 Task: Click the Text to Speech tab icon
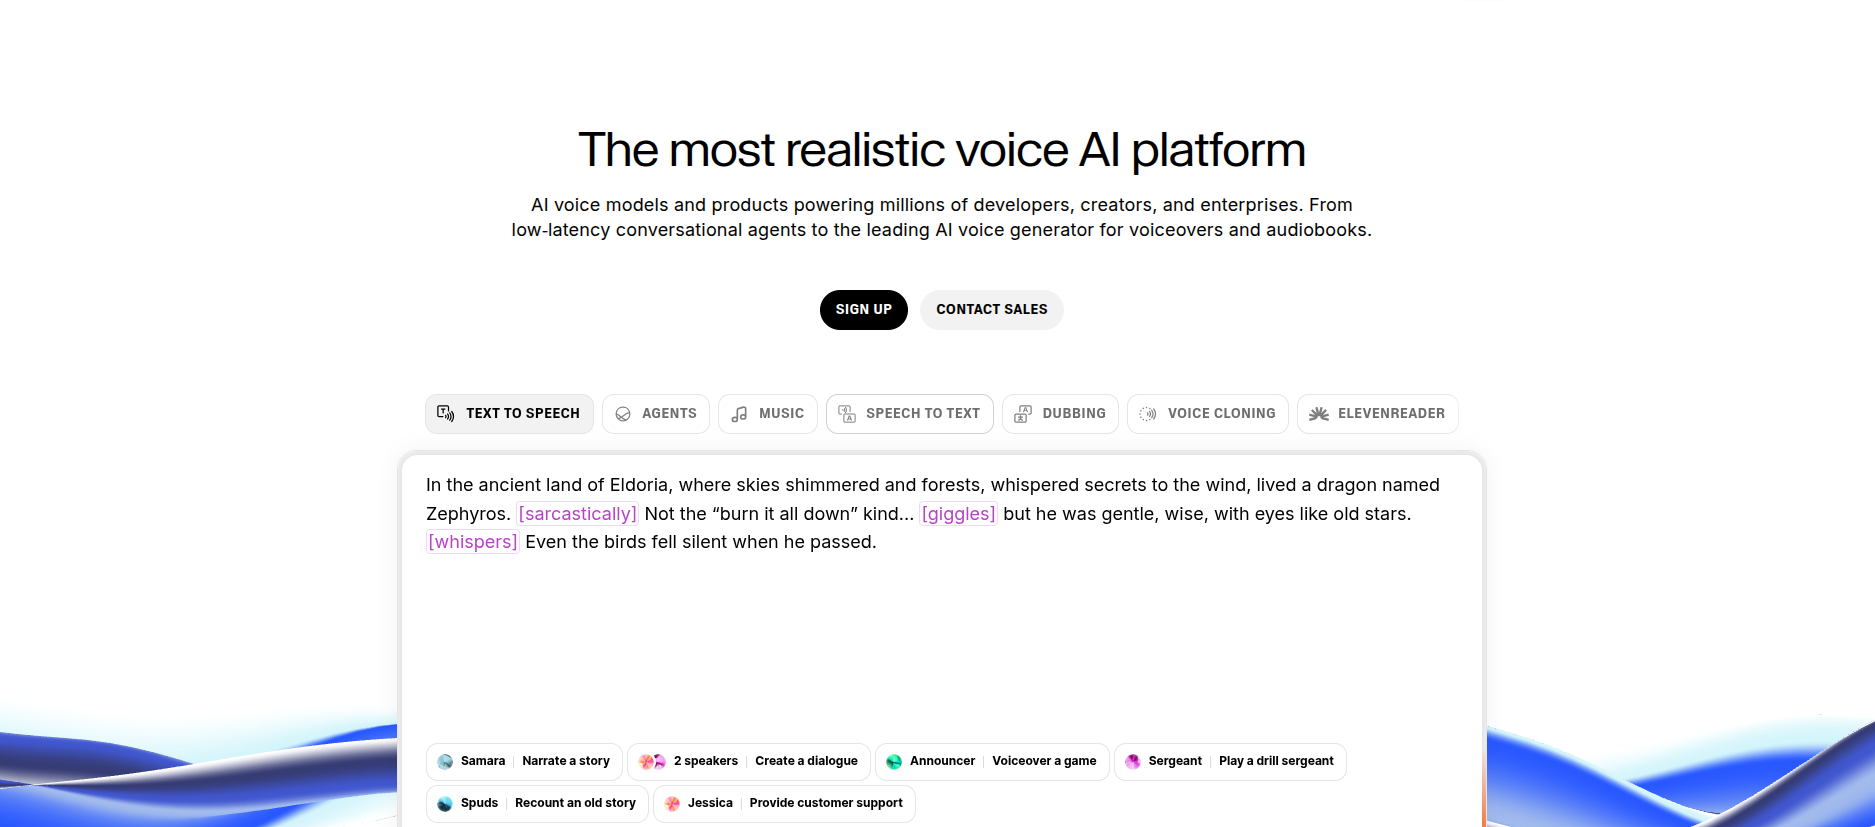(446, 414)
